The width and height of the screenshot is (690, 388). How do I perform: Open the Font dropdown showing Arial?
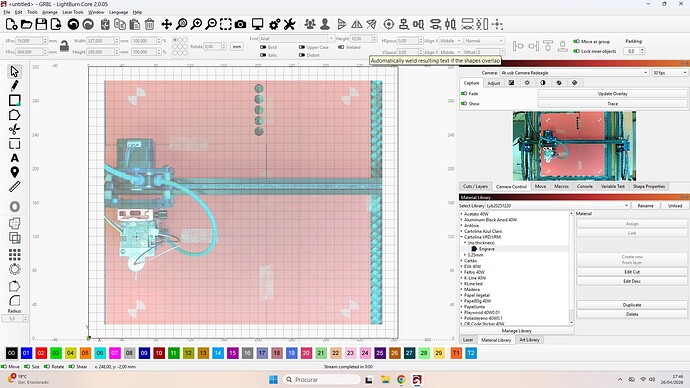click(296, 39)
